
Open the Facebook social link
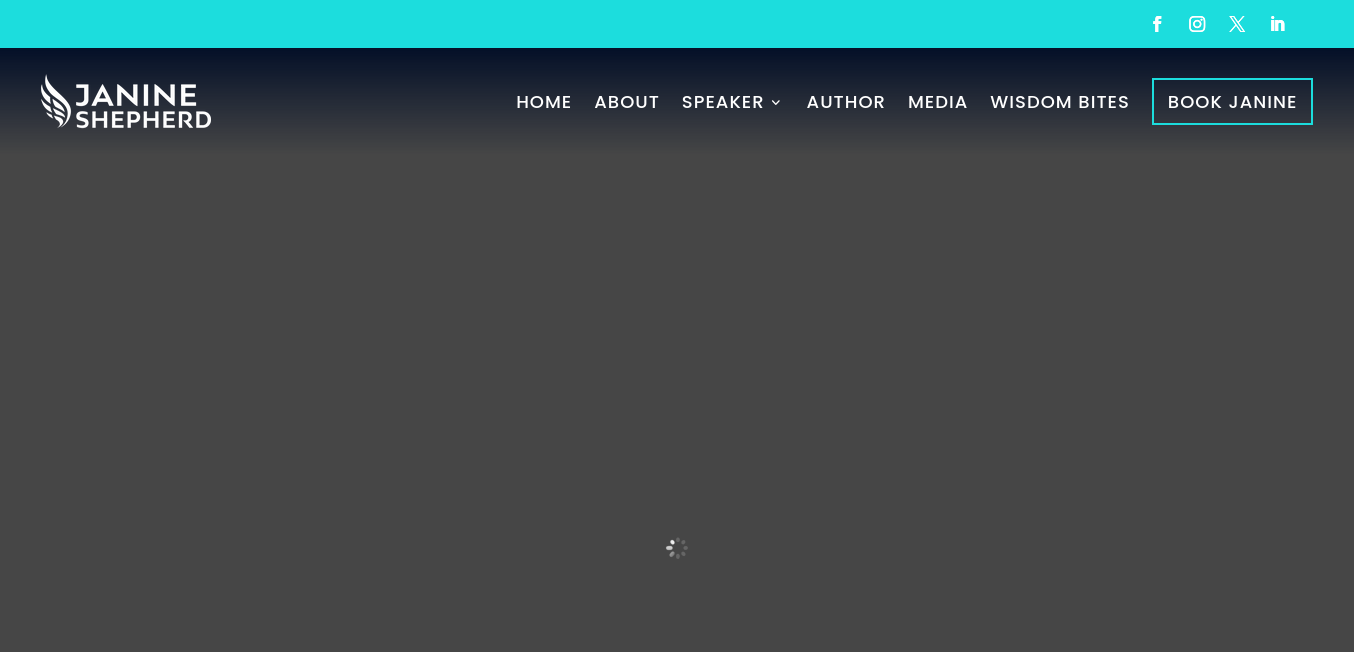[x=1157, y=24]
